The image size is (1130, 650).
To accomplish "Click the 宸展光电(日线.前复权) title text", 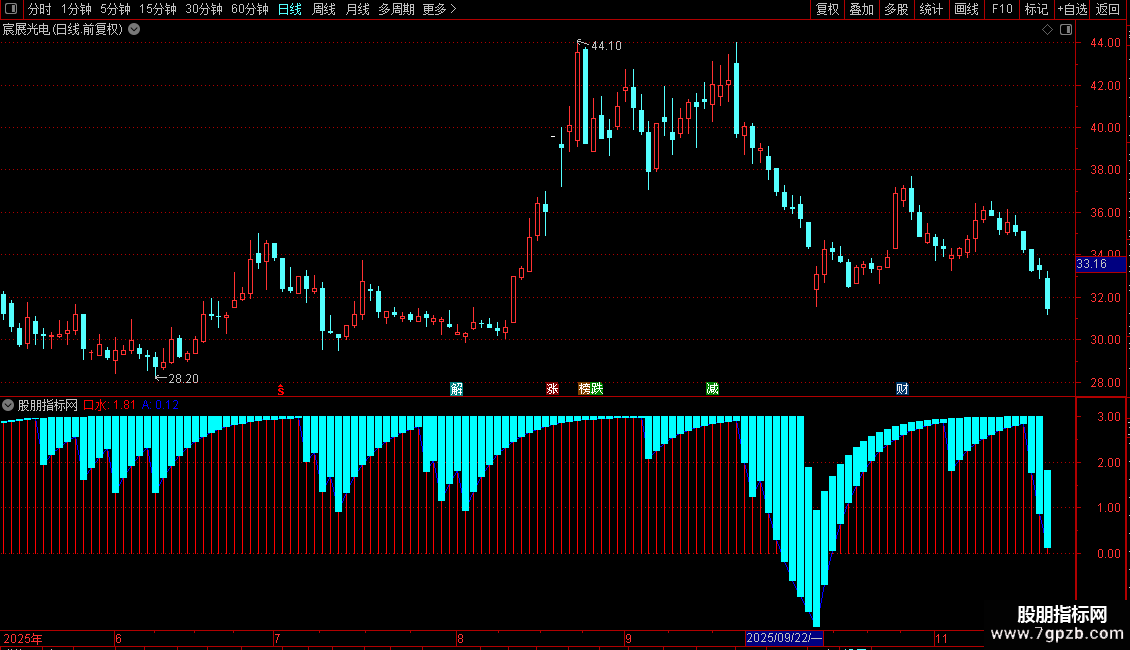I will click(x=63, y=30).
